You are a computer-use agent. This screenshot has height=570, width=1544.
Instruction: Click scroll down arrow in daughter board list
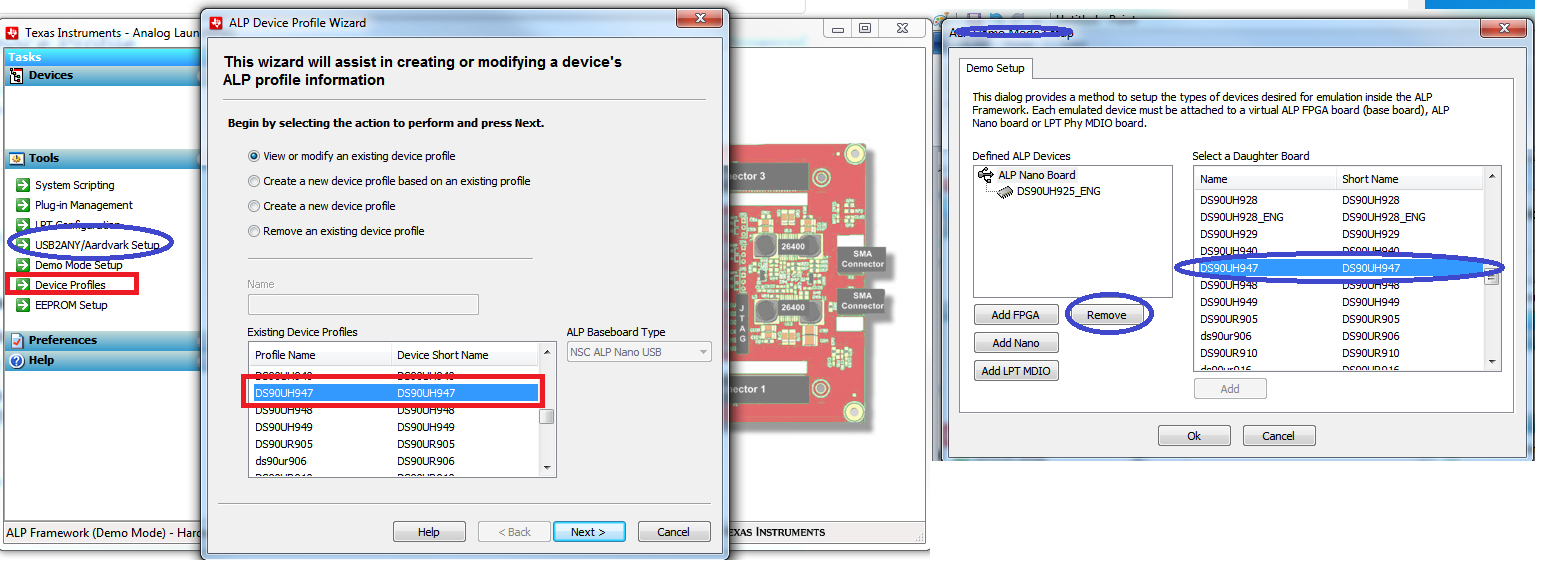point(1494,361)
